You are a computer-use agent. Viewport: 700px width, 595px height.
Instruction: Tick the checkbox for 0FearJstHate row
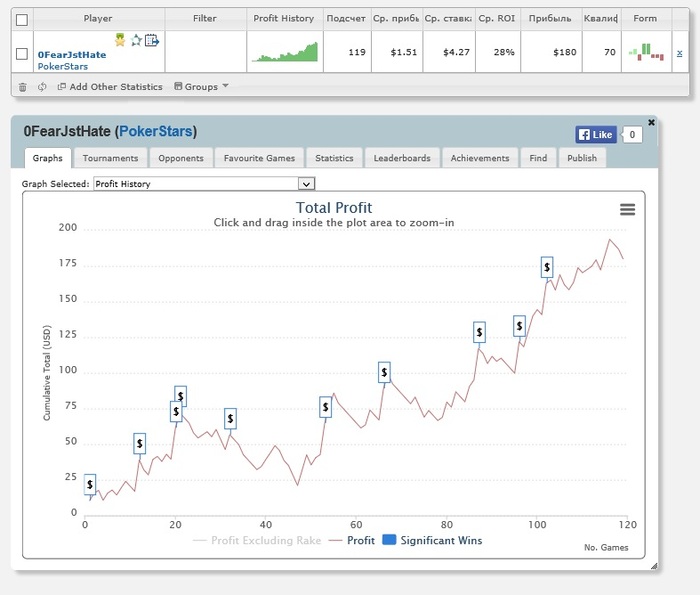[21, 54]
